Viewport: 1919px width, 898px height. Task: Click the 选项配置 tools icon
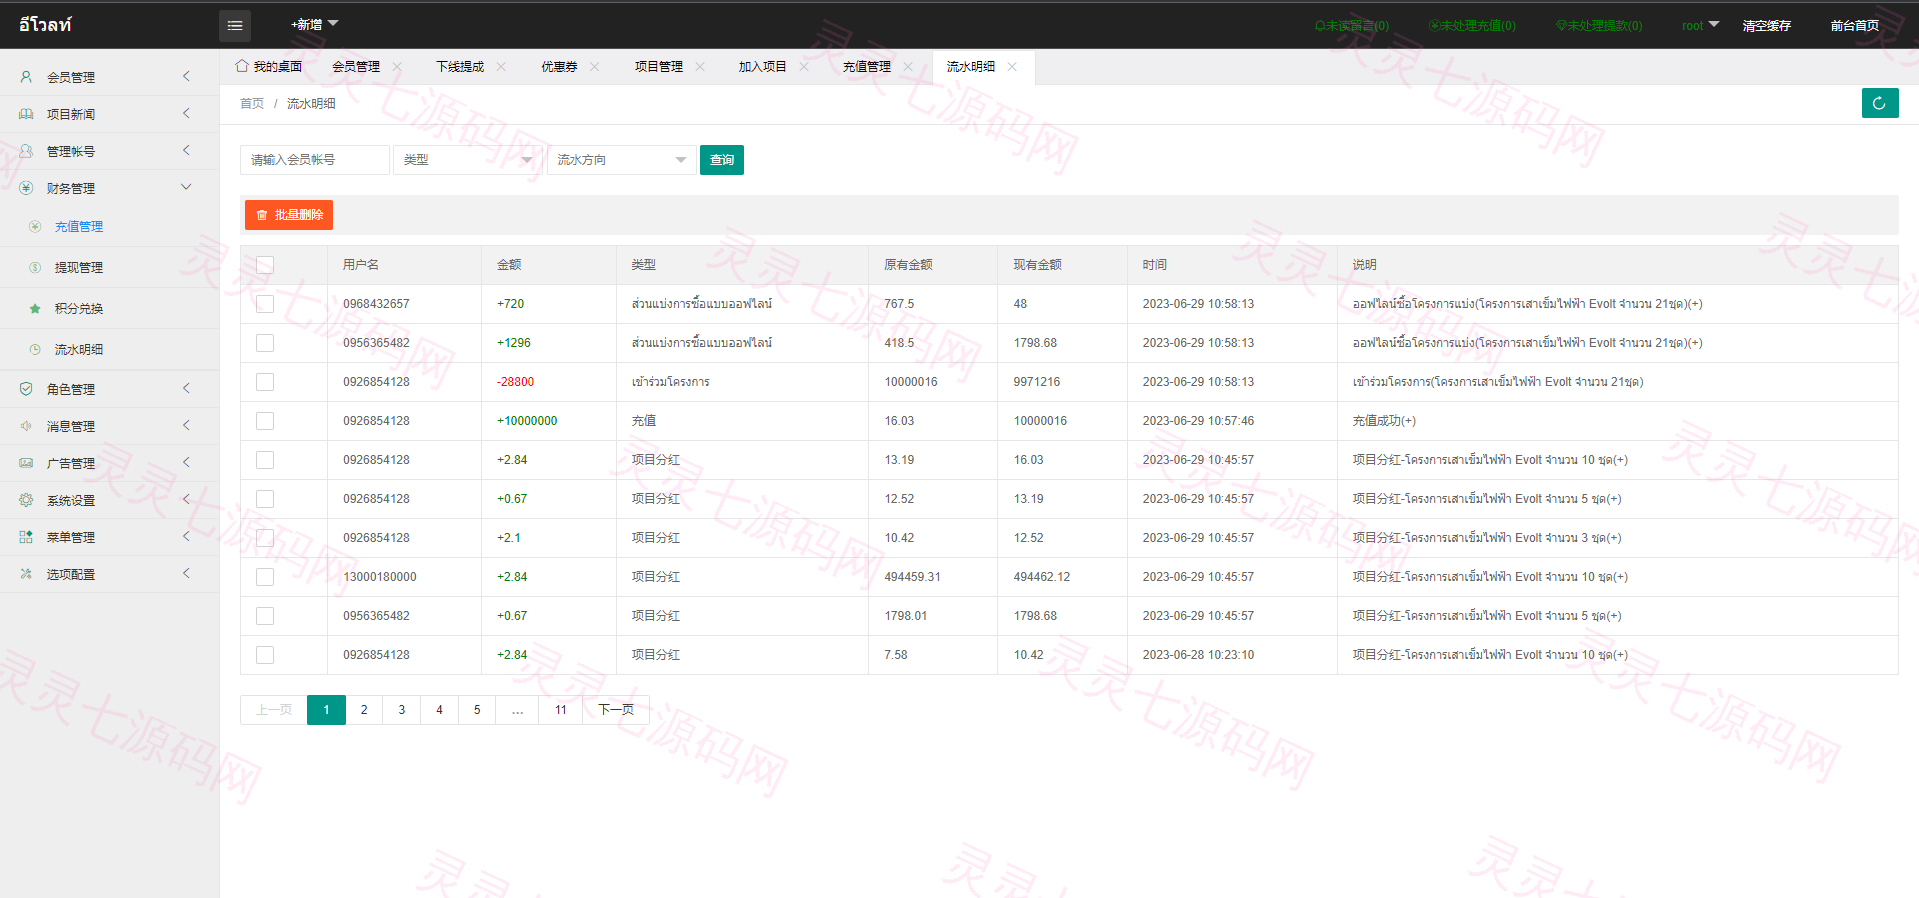tap(26, 574)
